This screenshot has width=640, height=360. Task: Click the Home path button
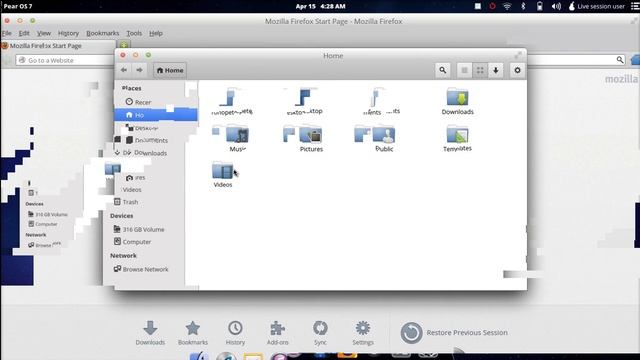point(170,70)
